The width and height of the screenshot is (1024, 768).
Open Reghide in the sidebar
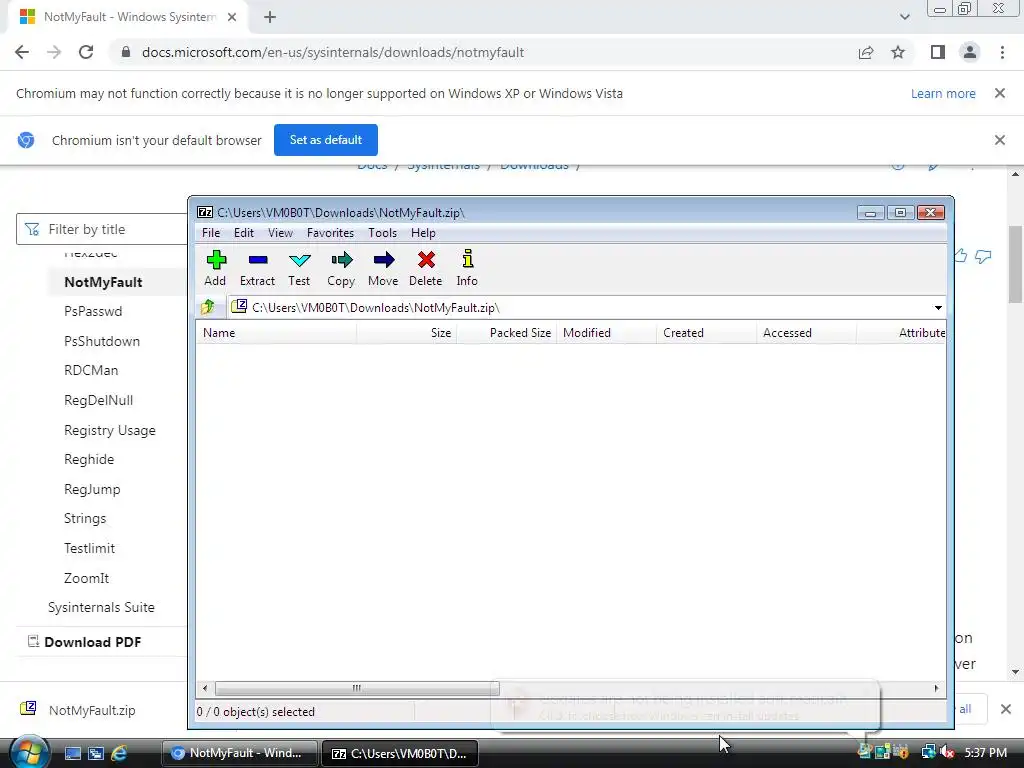pyautogui.click(x=89, y=460)
